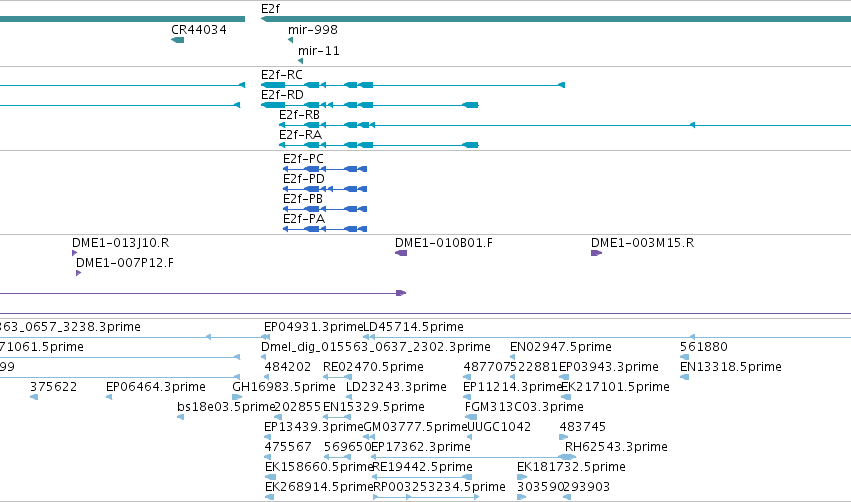Image resolution: width=851 pixels, height=502 pixels.
Task: Select the E2f-RA transcript label
Action: [300, 135]
